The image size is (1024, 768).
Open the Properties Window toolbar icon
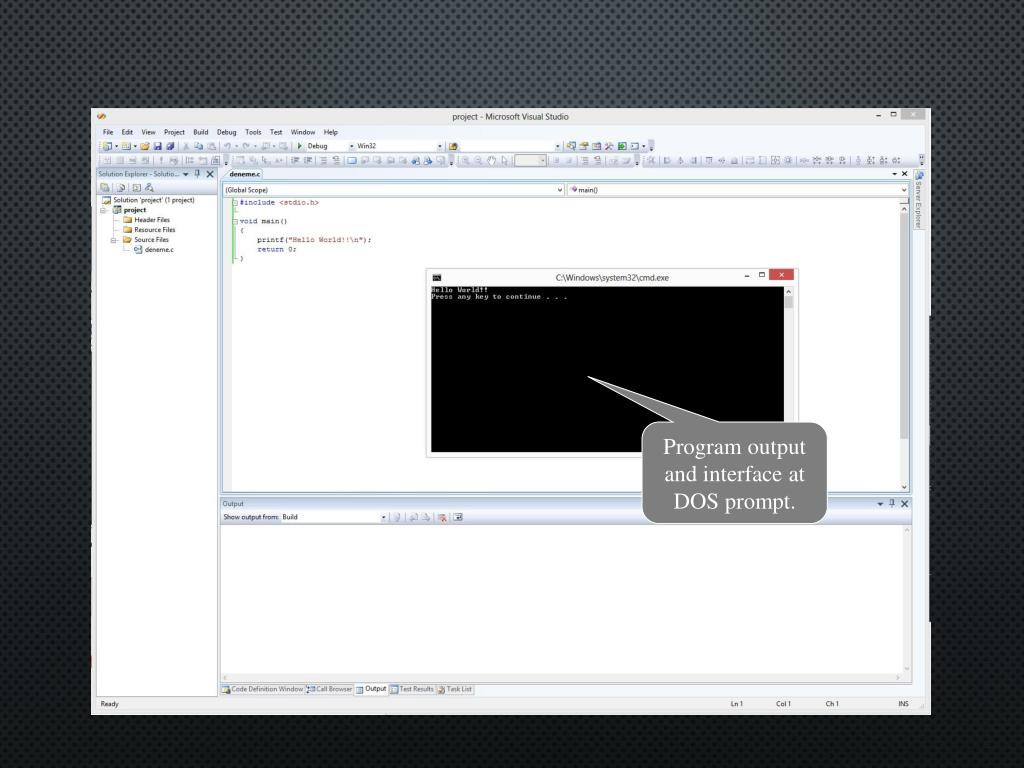click(584, 146)
